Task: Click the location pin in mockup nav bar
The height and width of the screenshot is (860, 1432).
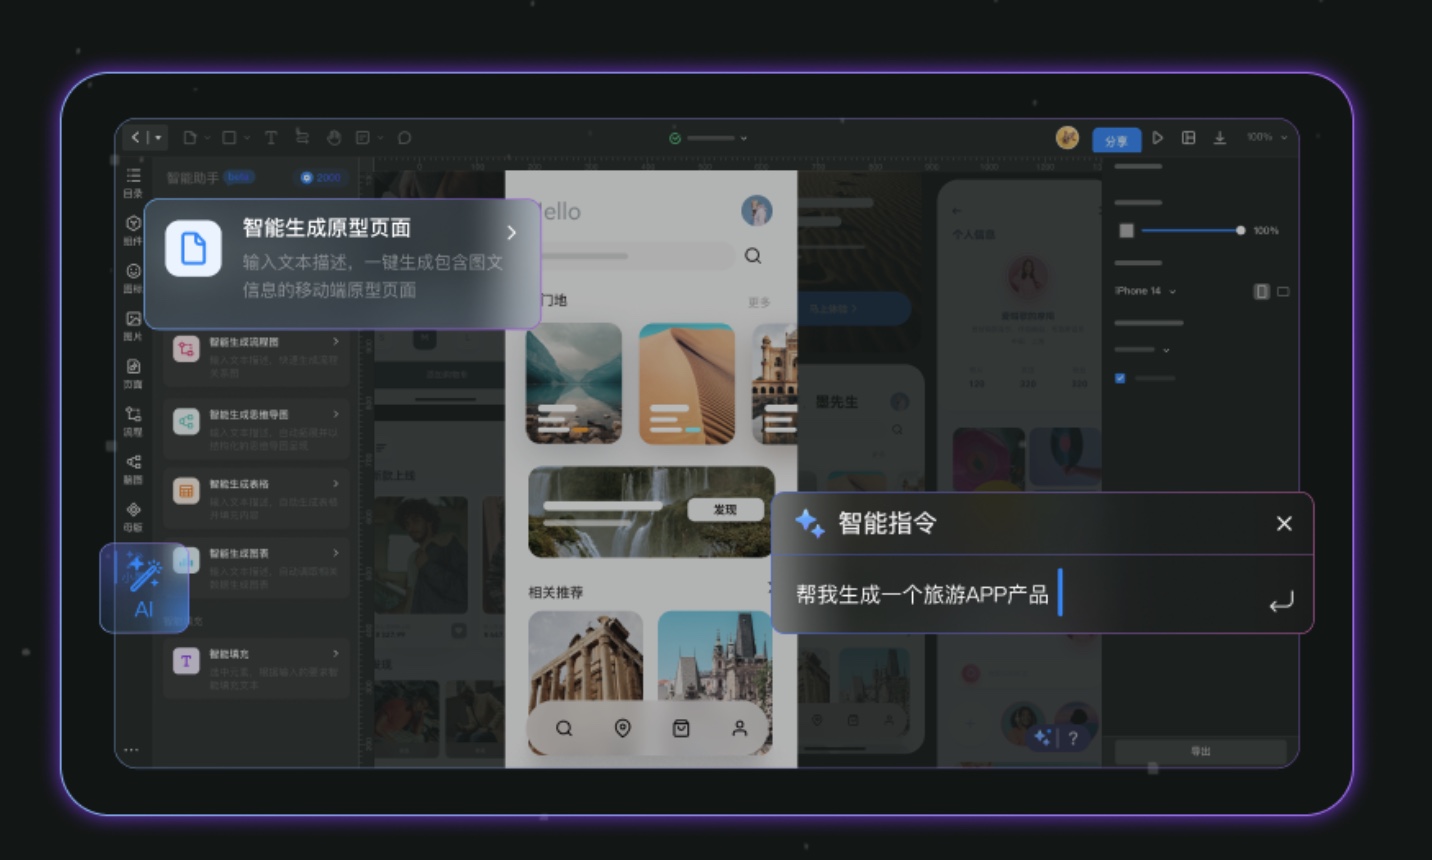Action: (622, 728)
